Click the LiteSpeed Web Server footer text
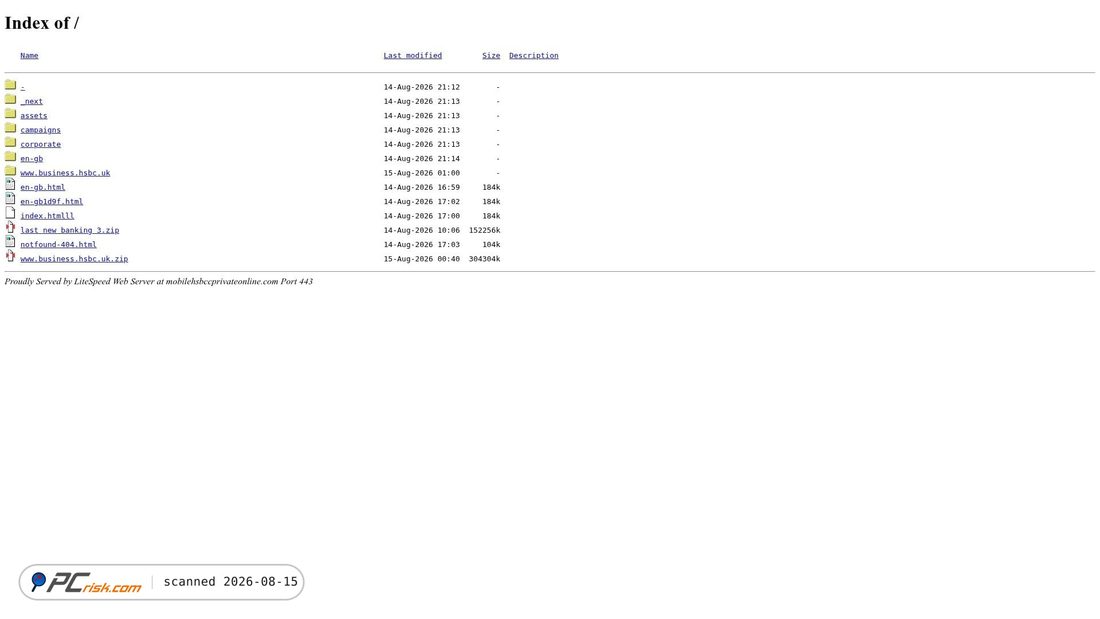Viewport: 1100px width, 619px height. click(159, 281)
